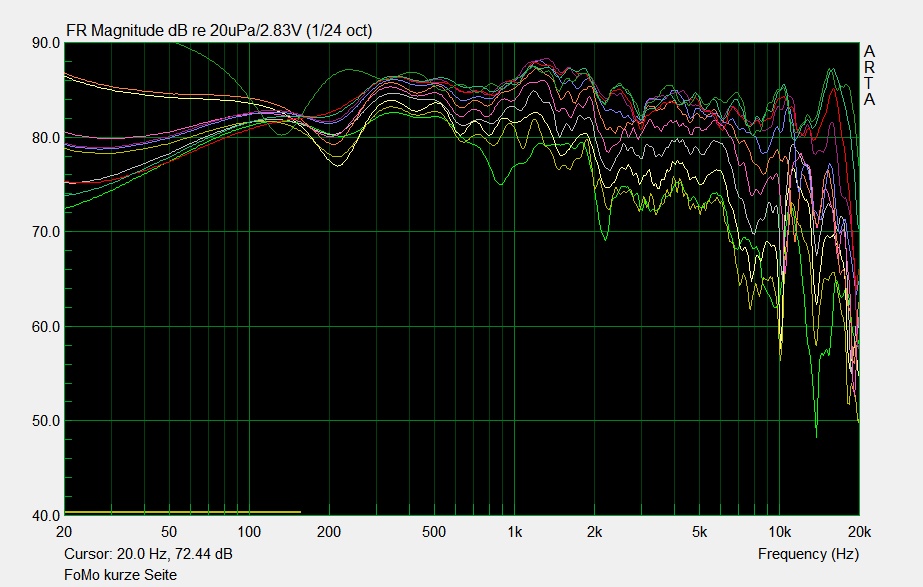Screen dimensions: 923x587
Task: Click the '10k' frequency axis label
Action: [x=779, y=532]
